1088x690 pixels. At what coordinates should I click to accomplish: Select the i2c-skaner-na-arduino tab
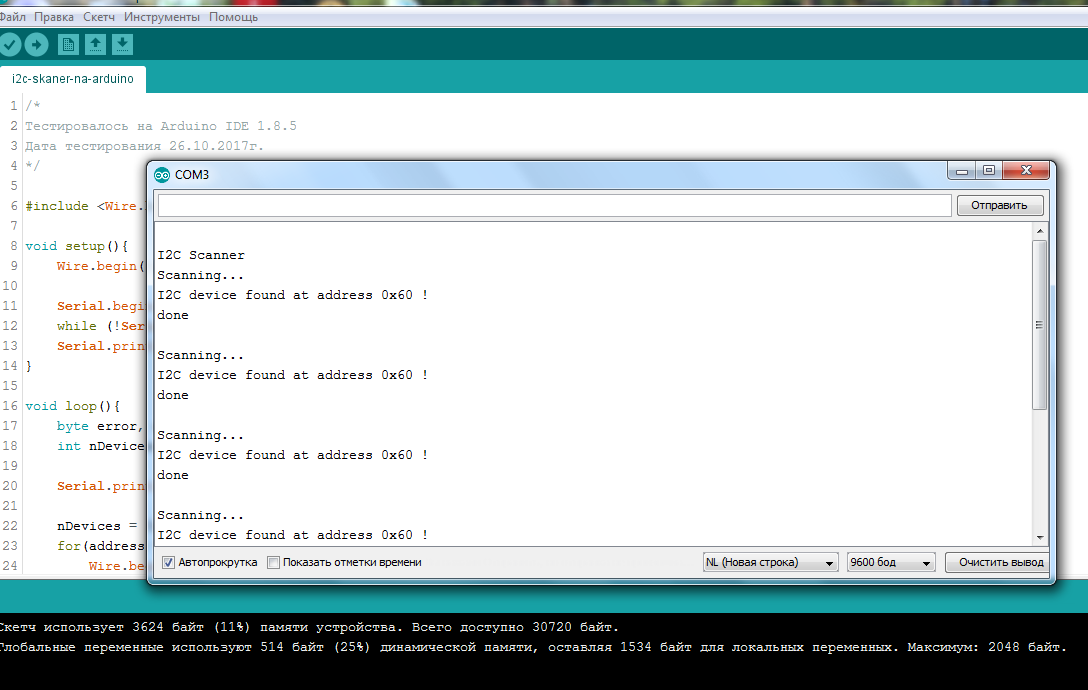coord(72,79)
